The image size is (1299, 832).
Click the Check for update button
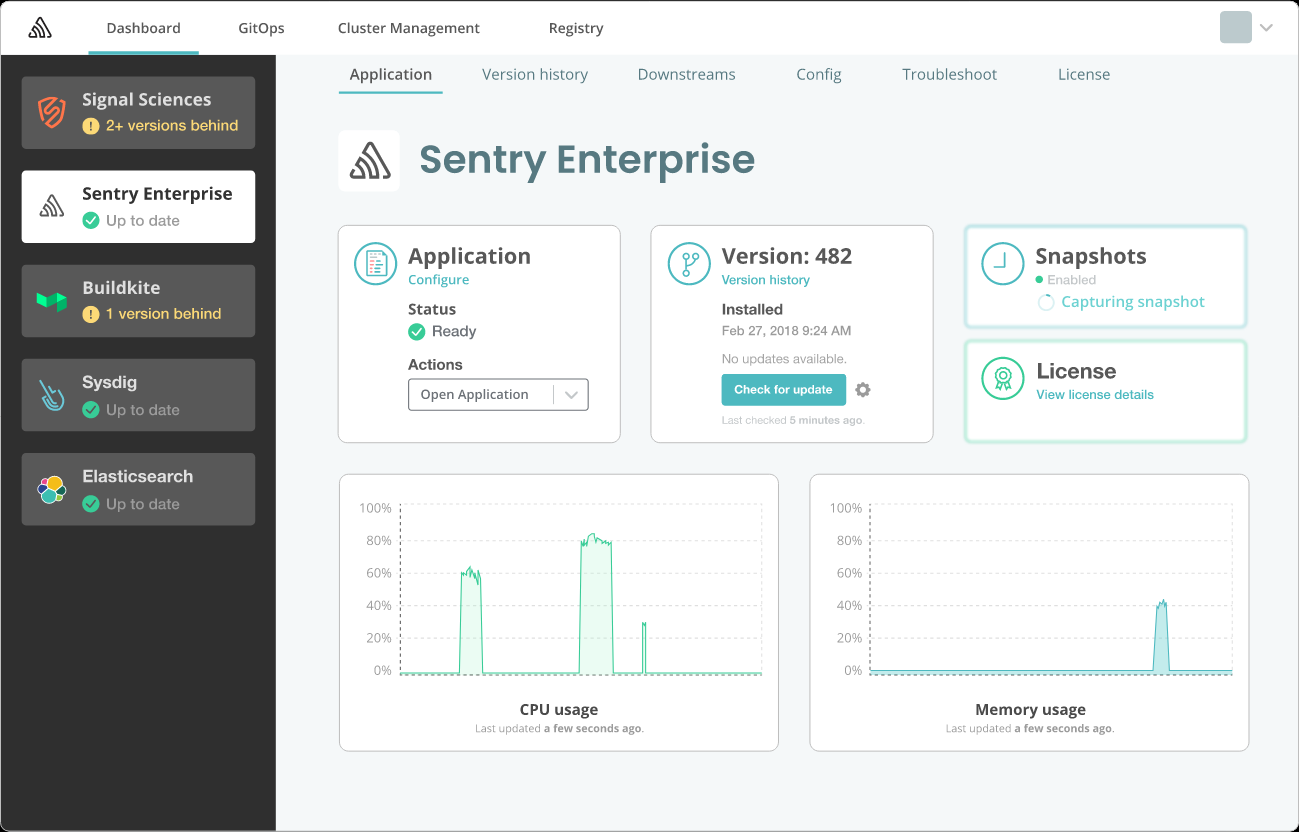coord(783,389)
